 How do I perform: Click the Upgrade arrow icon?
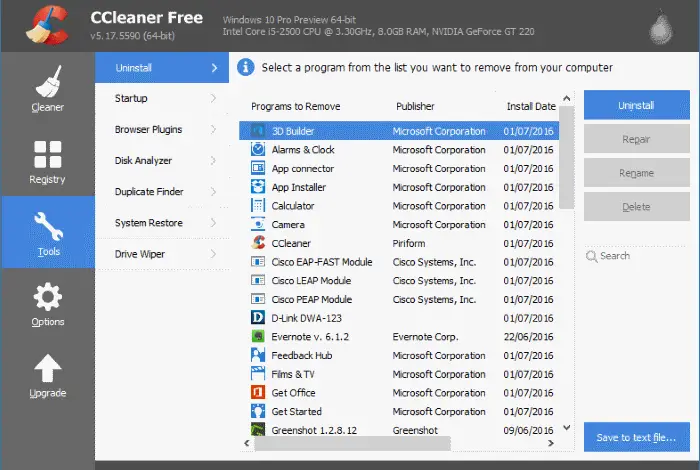(x=48, y=368)
